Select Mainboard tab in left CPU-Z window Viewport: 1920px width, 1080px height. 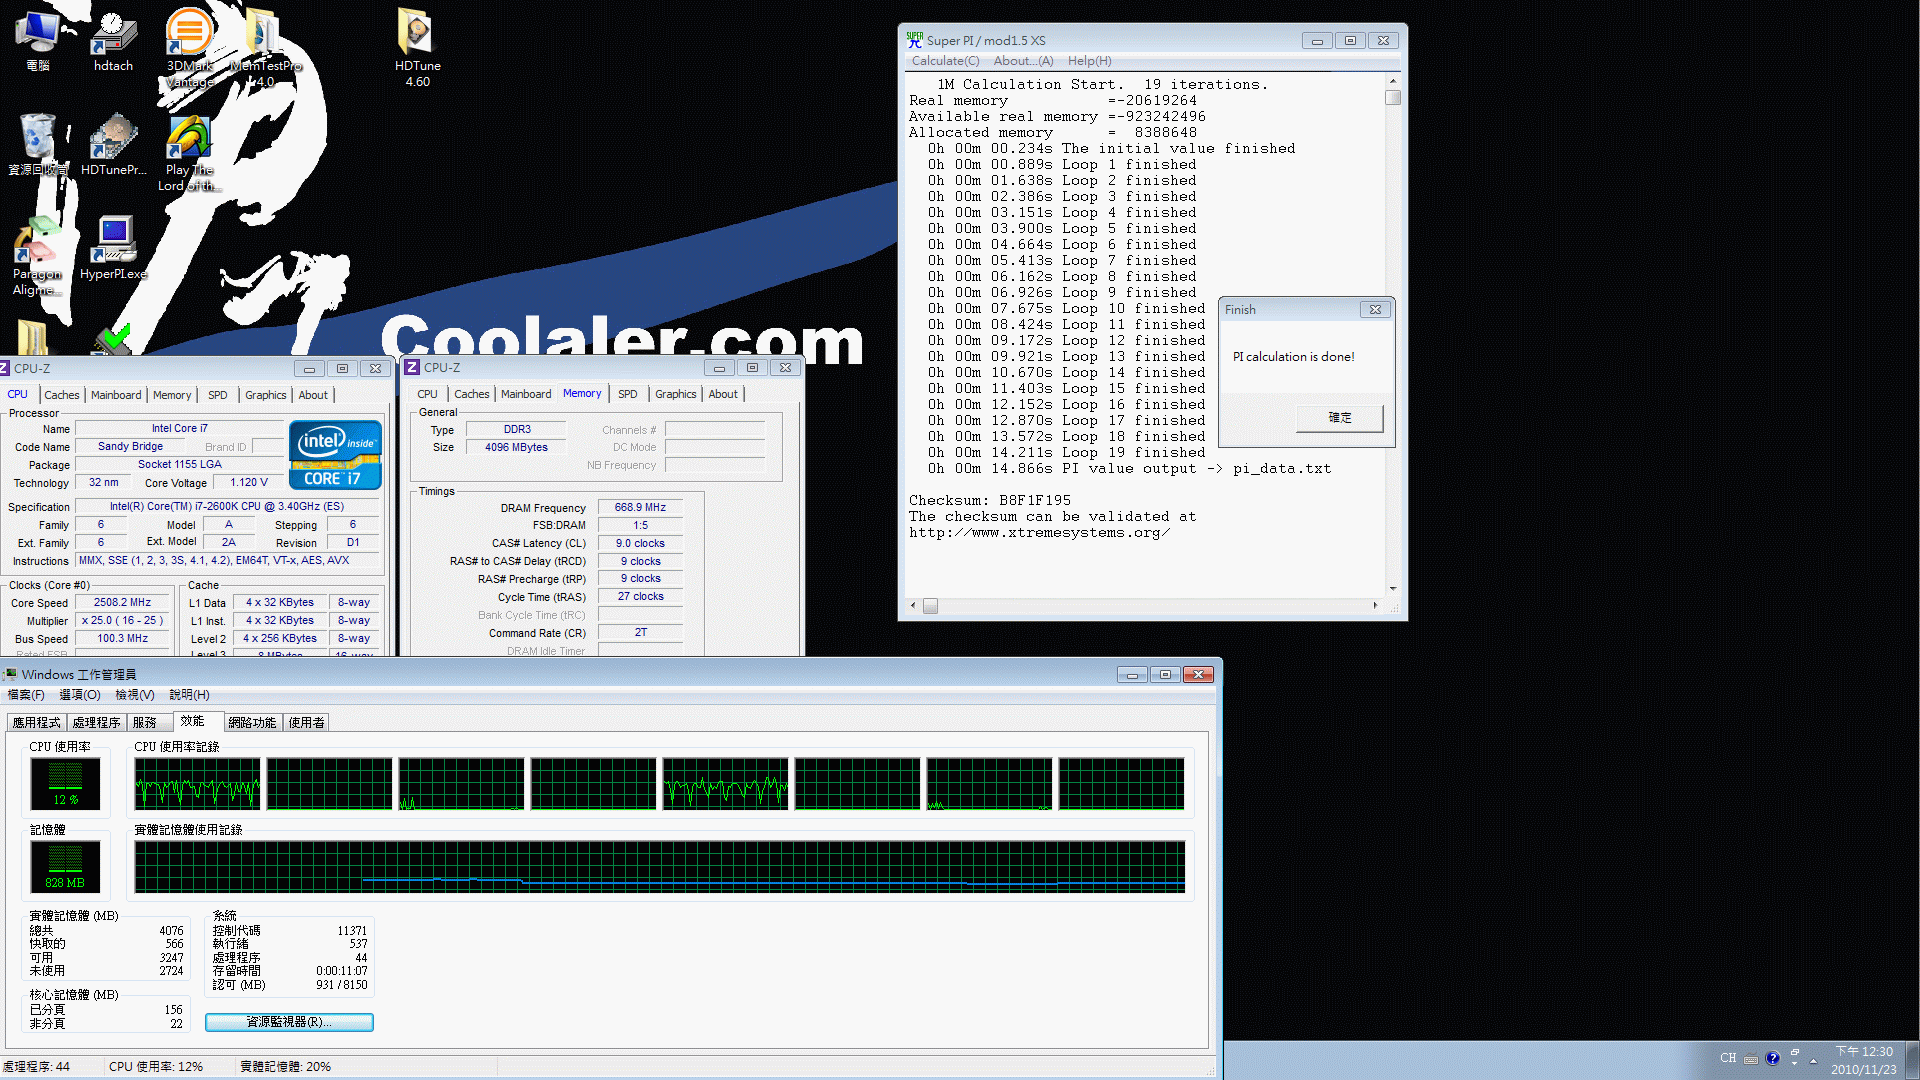tap(116, 395)
